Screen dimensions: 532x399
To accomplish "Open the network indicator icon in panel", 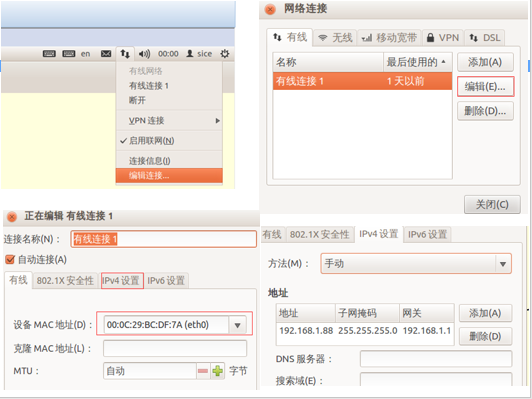I will tap(125, 54).
